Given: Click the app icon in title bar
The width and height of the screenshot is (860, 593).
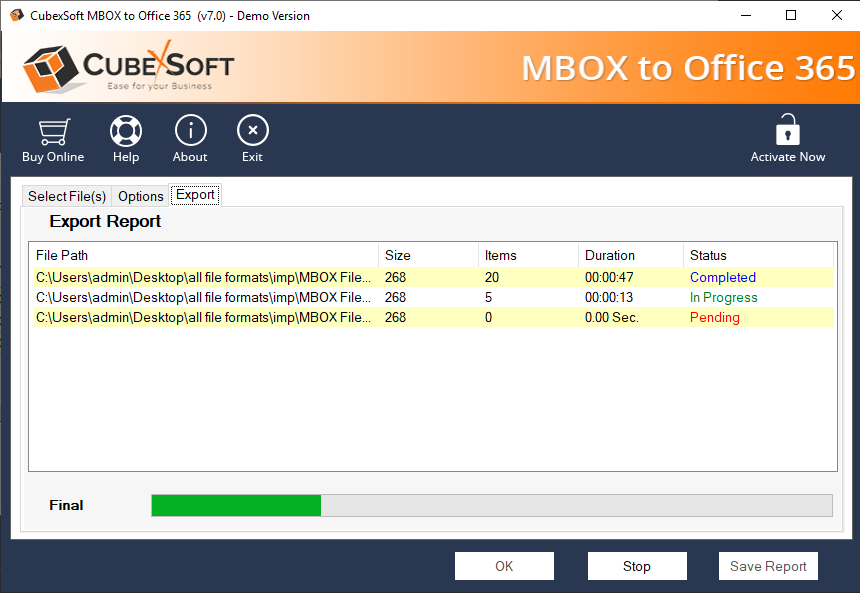Looking at the screenshot, I should pos(16,15).
